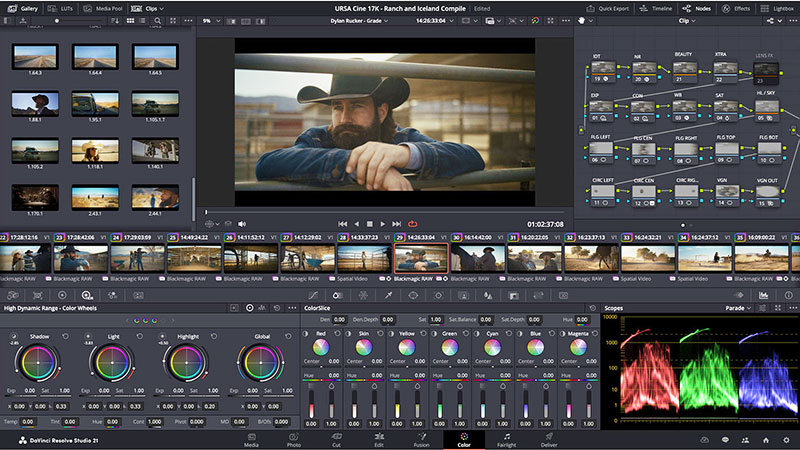The image size is (800, 450).
Task: Open the Gallery panel
Action: tap(23, 8)
